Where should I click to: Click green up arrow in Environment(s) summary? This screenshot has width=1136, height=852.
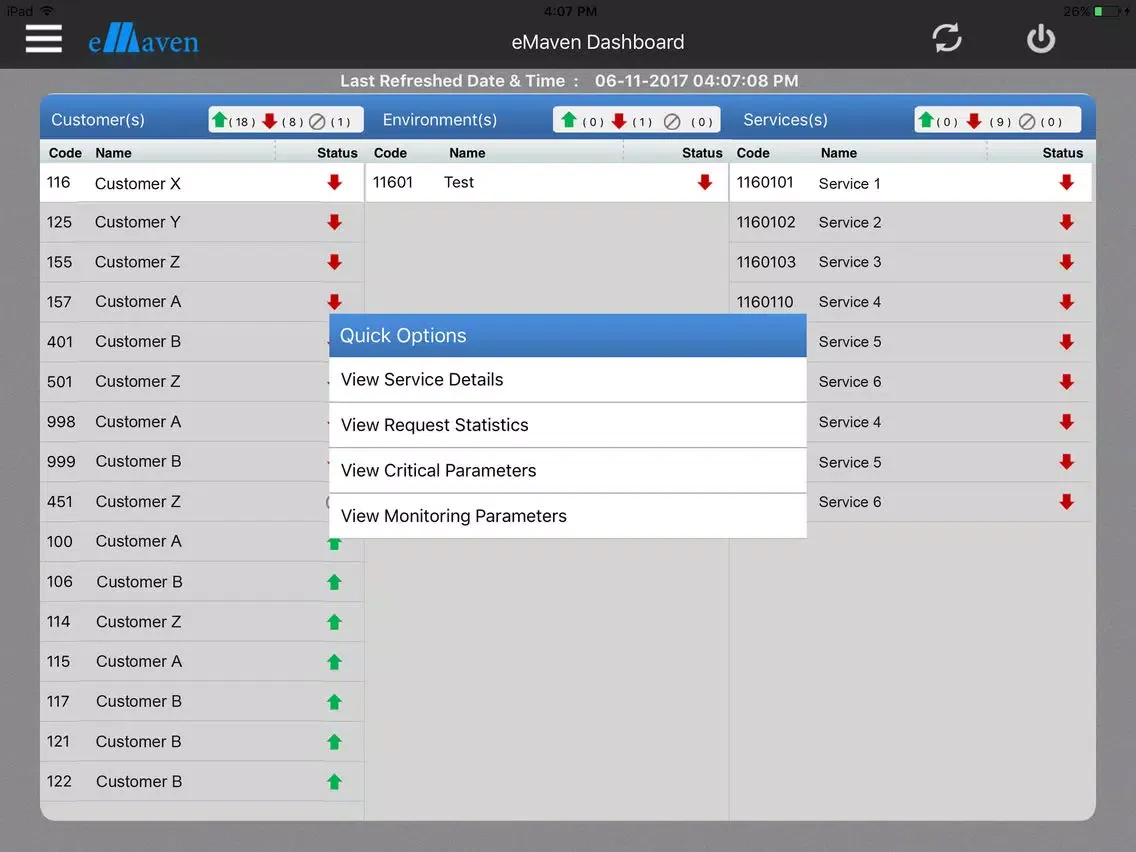569,120
